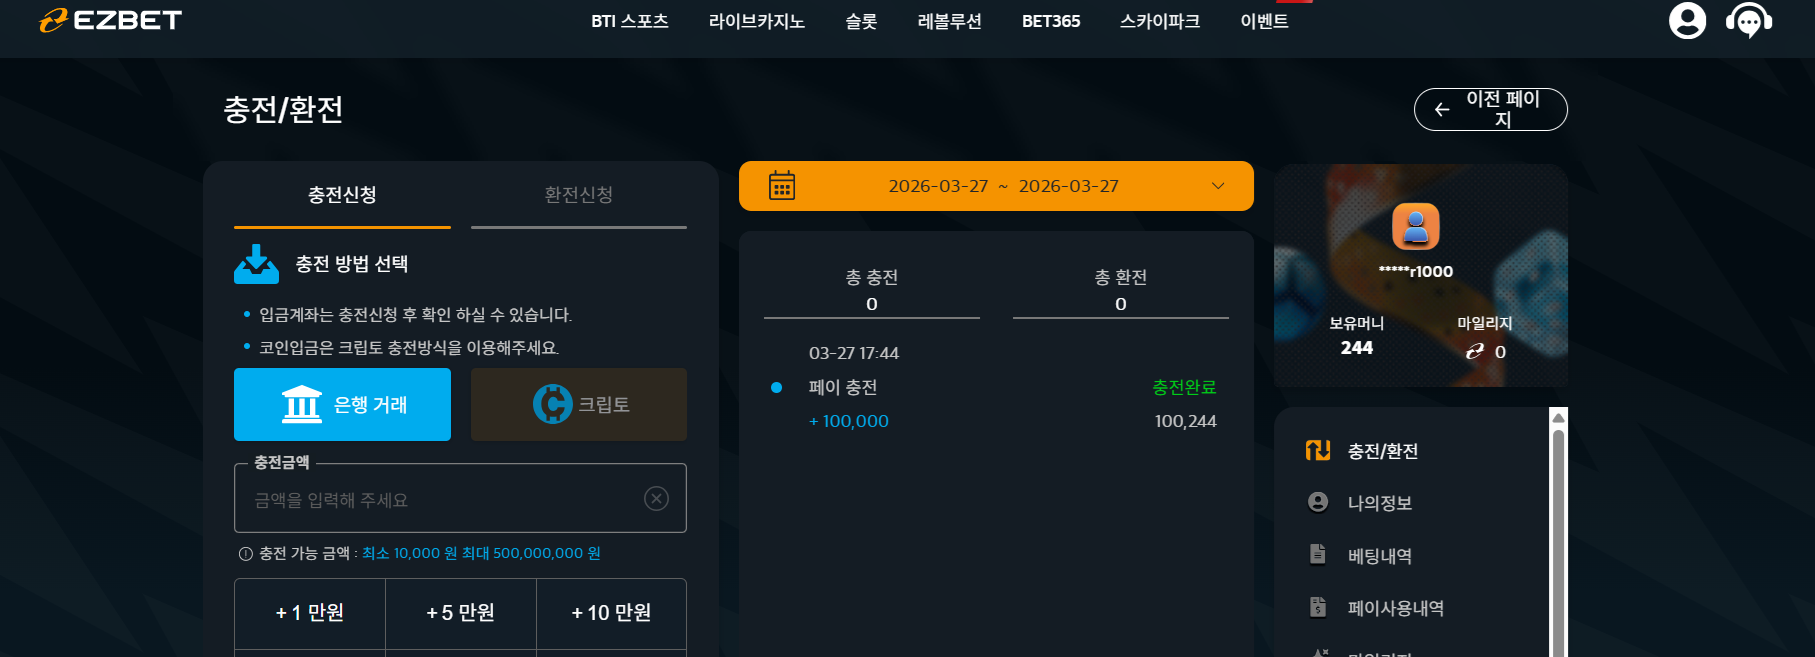Viewport: 1815px width, 657px height.
Task: Open the customer support headset icon
Action: point(1749,20)
